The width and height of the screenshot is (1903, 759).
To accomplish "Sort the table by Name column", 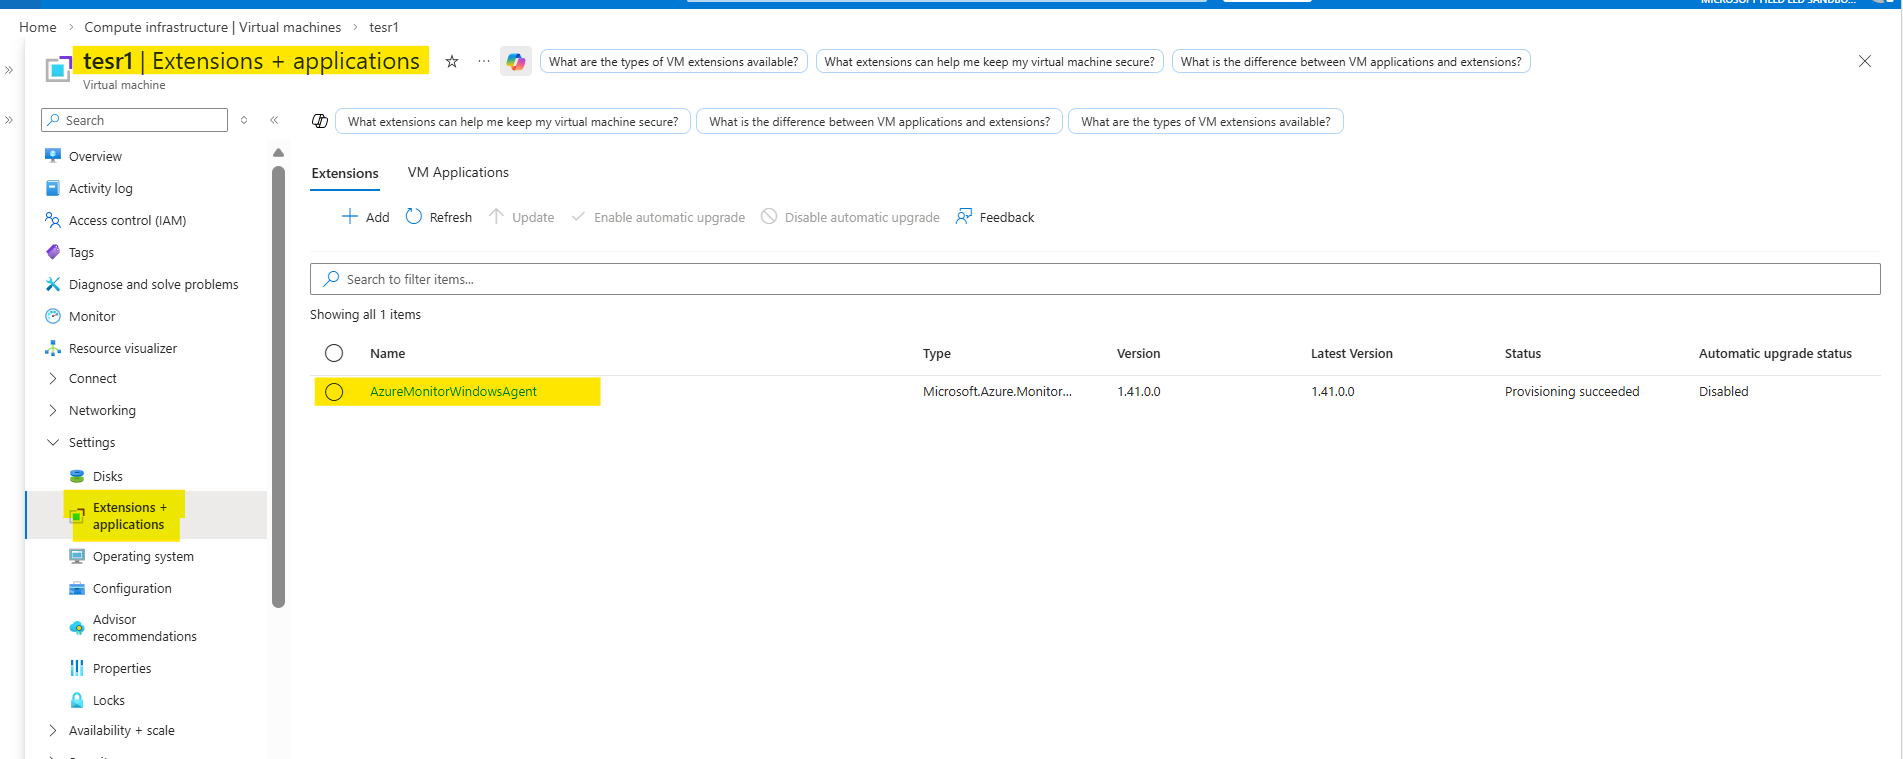I will pyautogui.click(x=387, y=353).
